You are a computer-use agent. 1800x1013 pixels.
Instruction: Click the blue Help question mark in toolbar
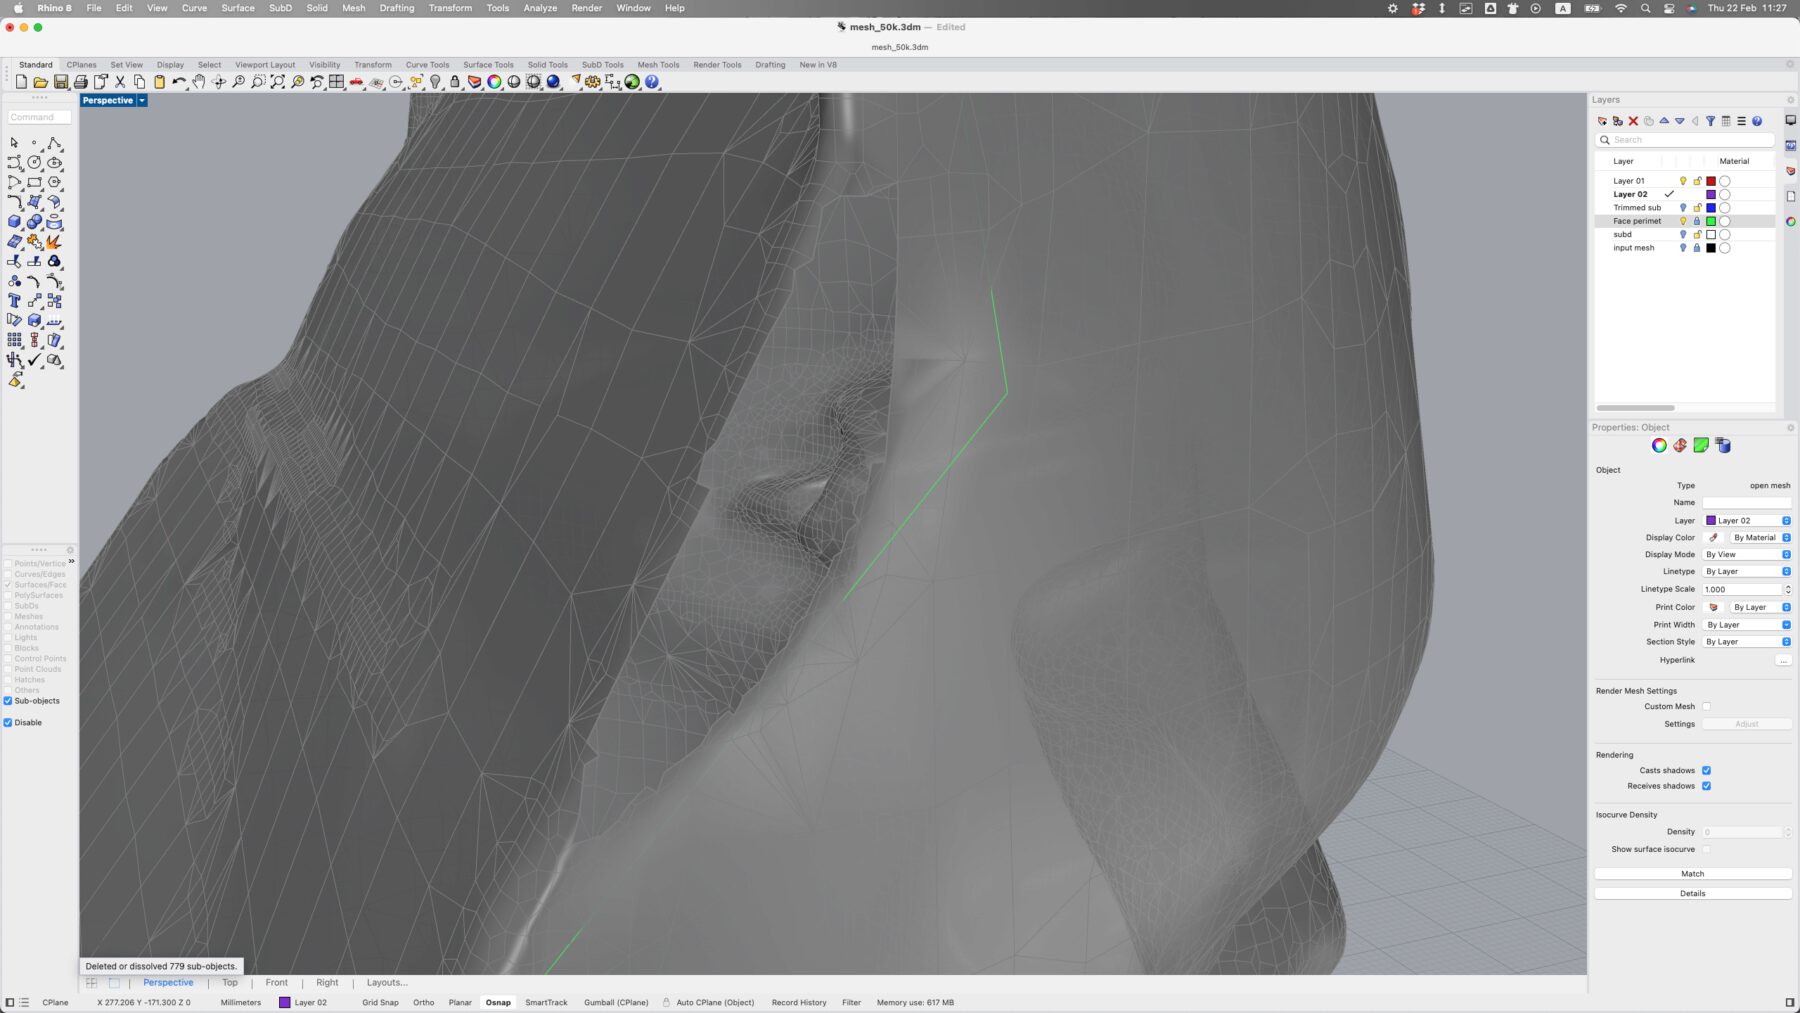pyautogui.click(x=652, y=82)
